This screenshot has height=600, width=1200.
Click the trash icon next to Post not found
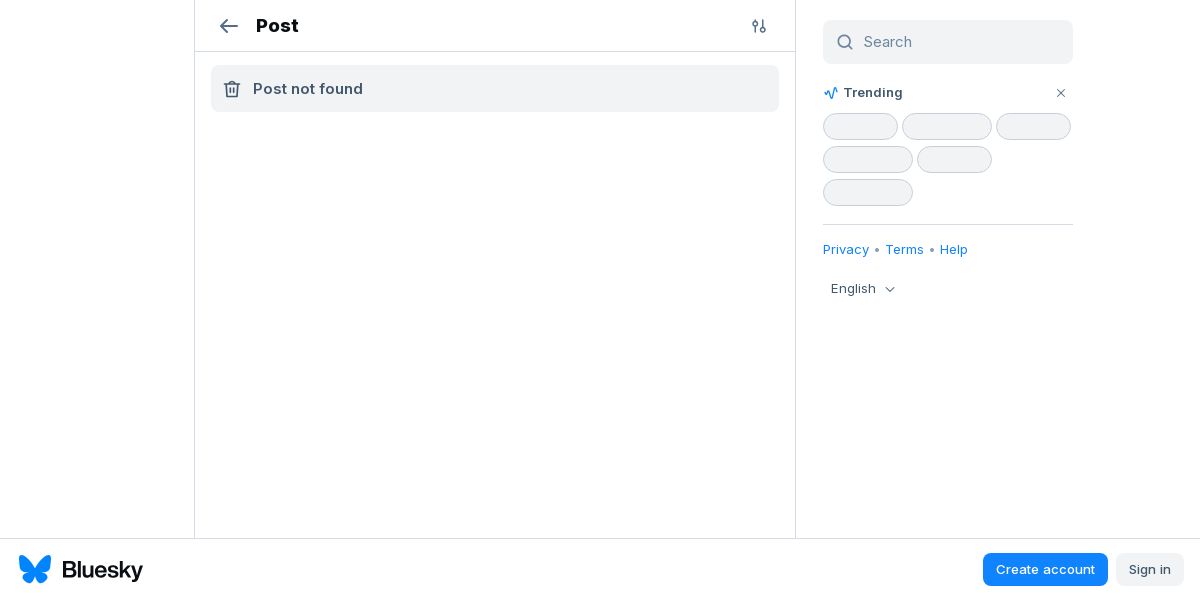click(232, 89)
